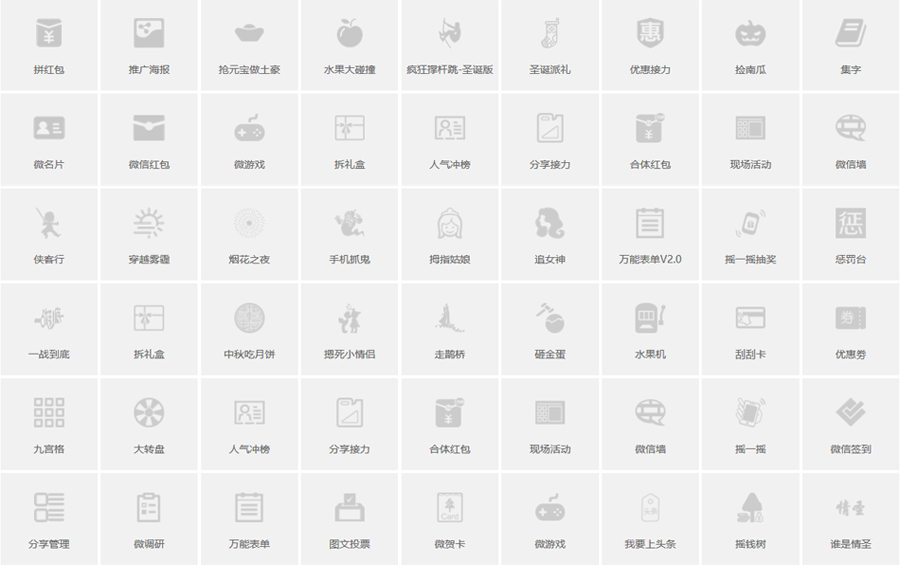900x565 pixels.
Task: Open the 捡南瓜 pumpkin icon
Action: [x=750, y=34]
